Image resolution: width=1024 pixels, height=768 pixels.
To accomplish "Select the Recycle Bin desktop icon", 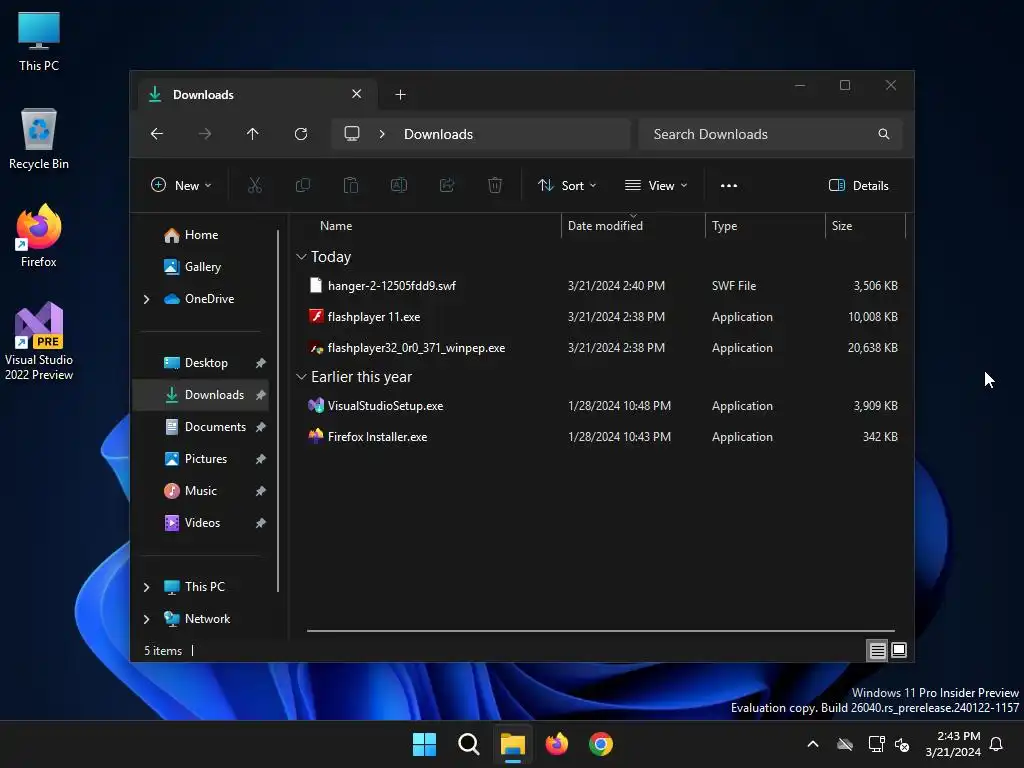I will pos(39,138).
